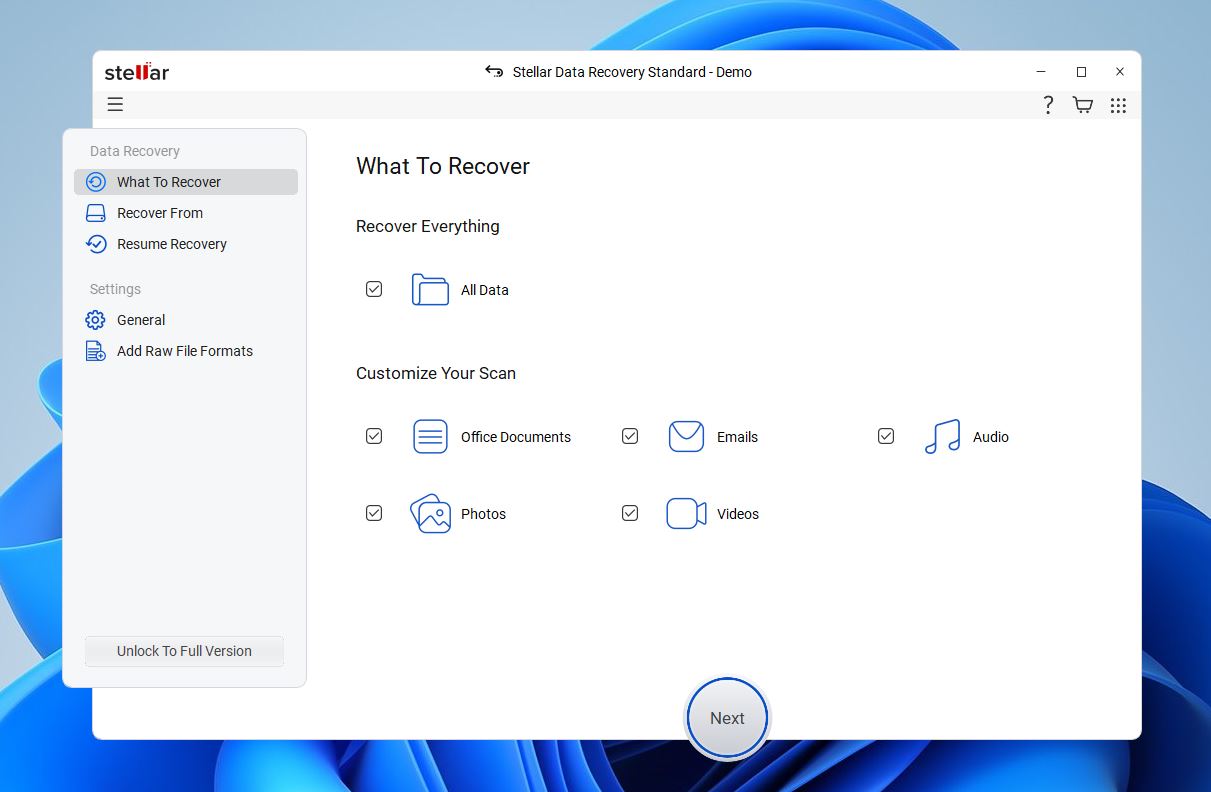
Task: Open the apps grid icon
Action: [x=1118, y=105]
